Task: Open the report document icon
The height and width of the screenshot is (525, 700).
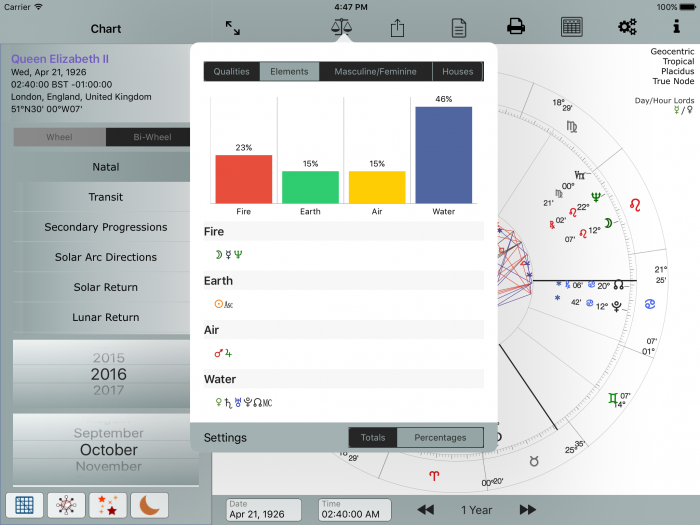Action: 458,28
